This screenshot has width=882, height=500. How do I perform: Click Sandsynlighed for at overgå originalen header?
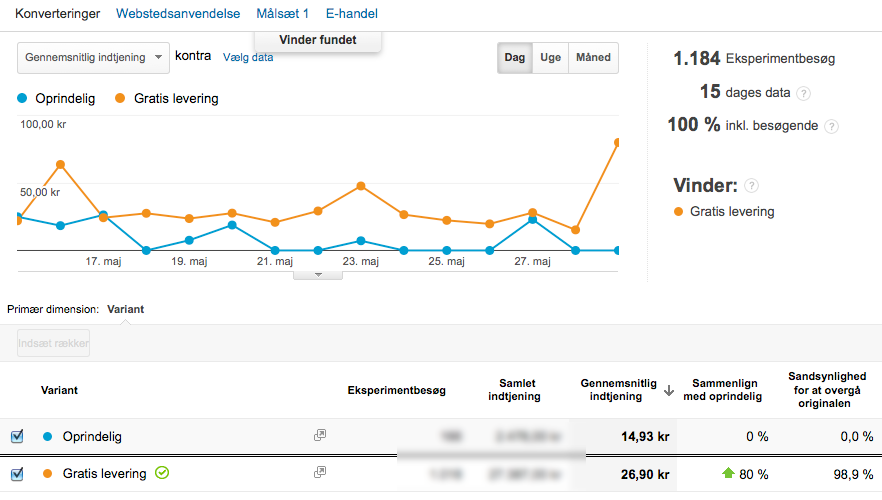827,390
